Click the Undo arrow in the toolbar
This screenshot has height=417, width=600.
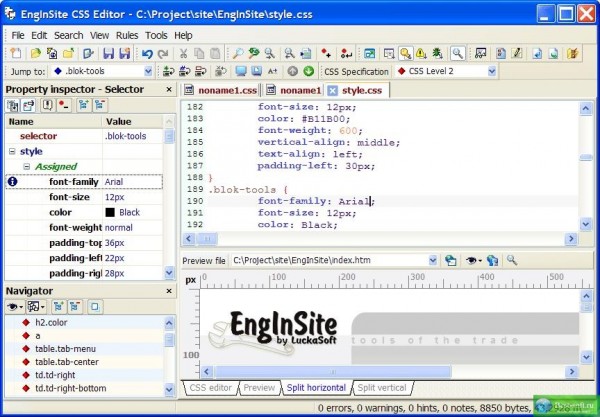(x=147, y=53)
